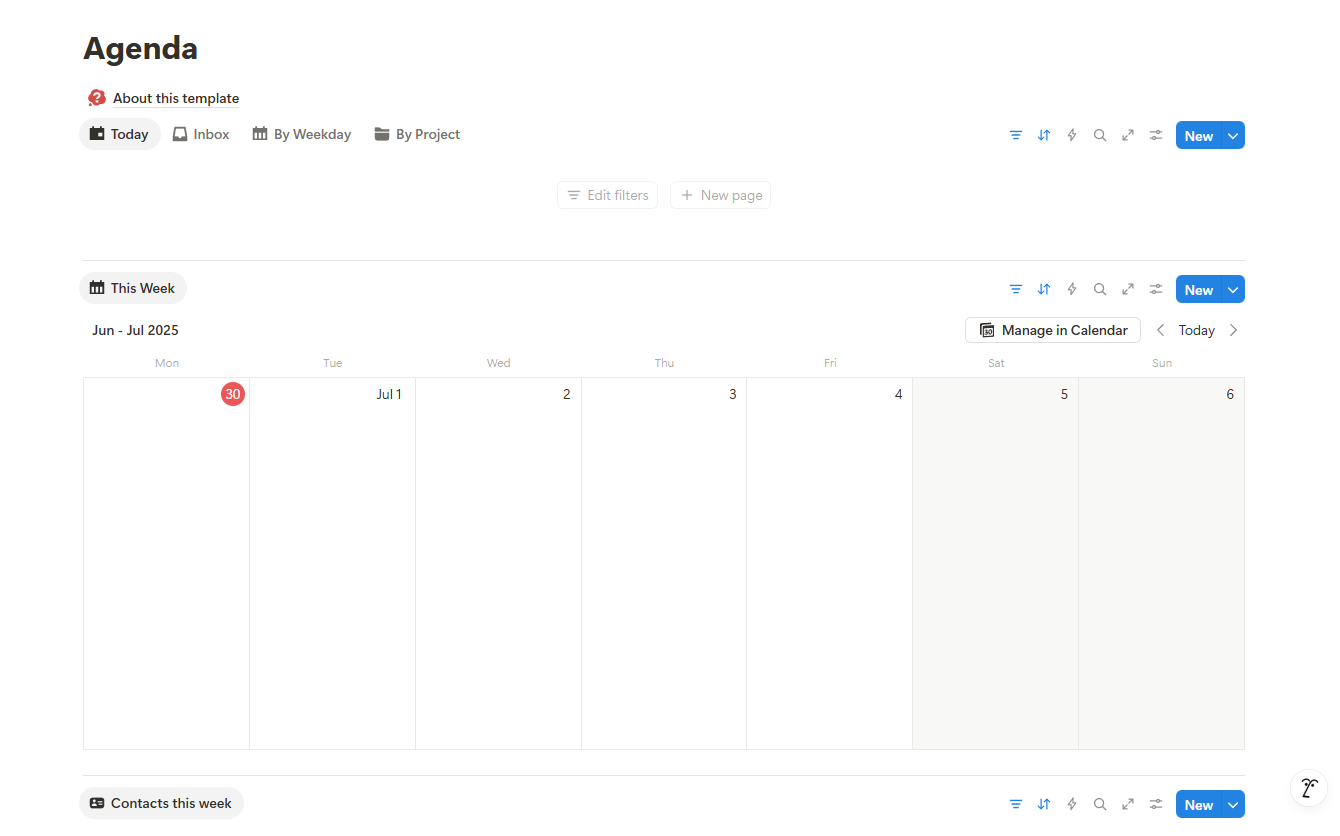Open the By Project tab
This screenshot has height=836, width=1340.
[417, 134]
